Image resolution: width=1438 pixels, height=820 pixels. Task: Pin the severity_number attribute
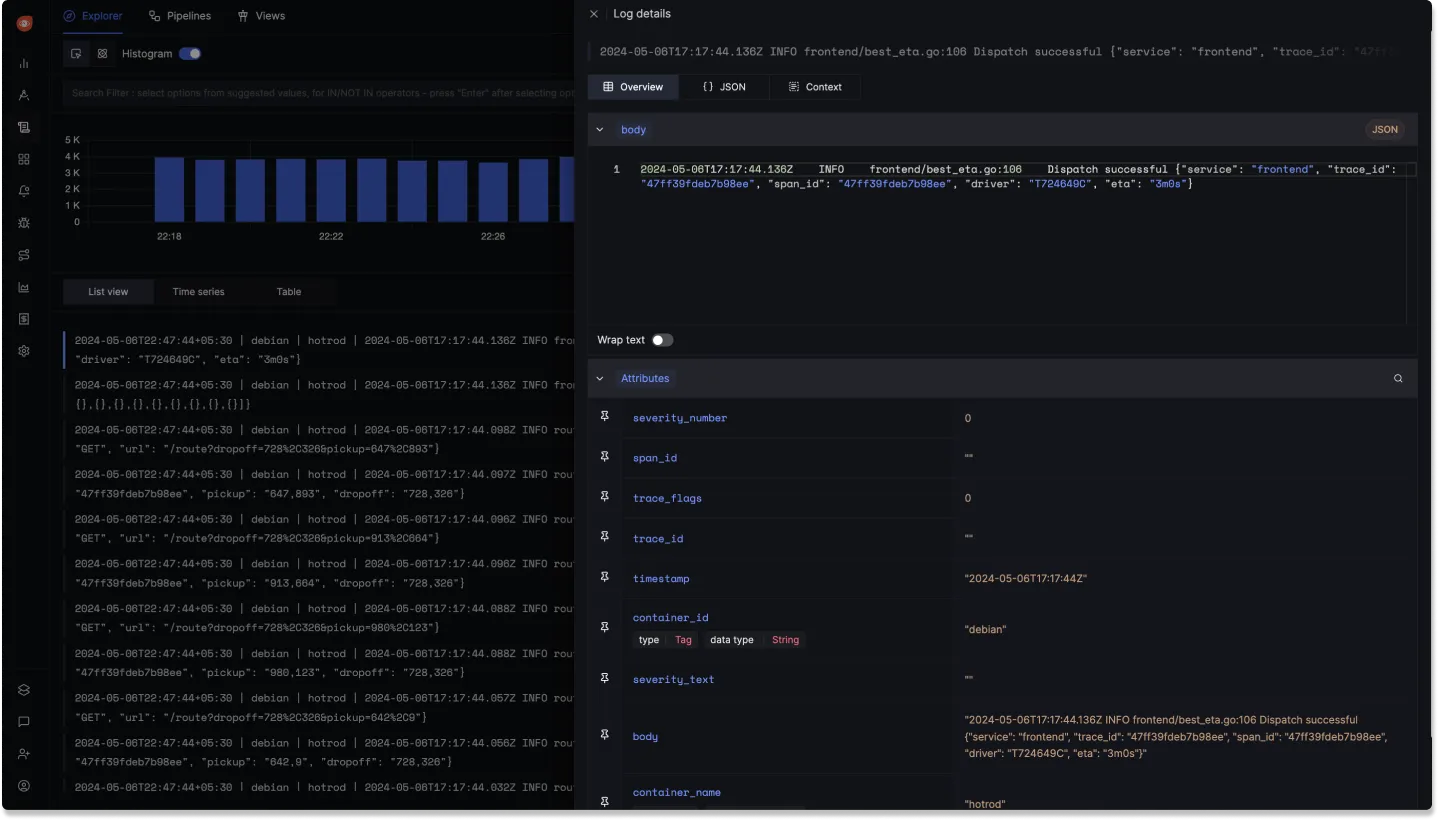604,416
